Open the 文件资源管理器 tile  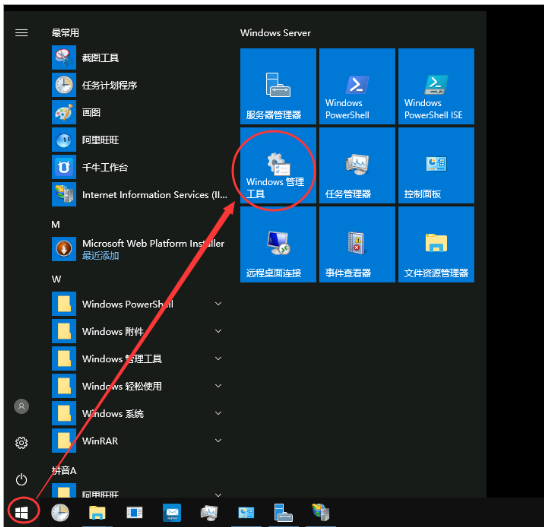click(x=436, y=244)
